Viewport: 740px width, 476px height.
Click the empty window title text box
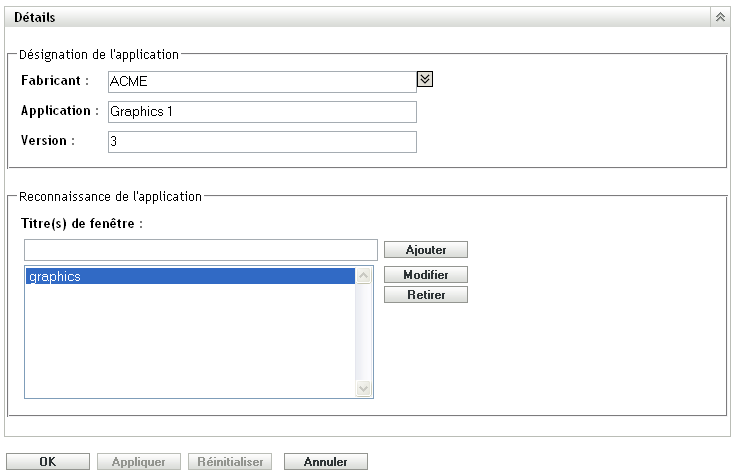[x=200, y=249]
